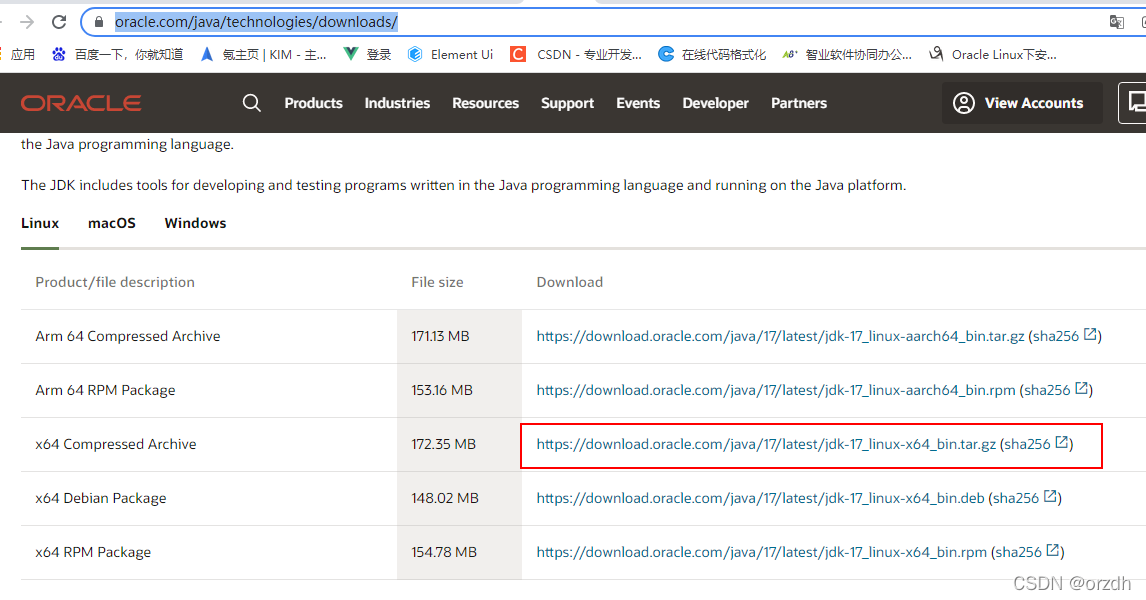Screen dimensions: 1146x600
Task: Open the 在线代码格式化 bookmark
Action: (712, 55)
